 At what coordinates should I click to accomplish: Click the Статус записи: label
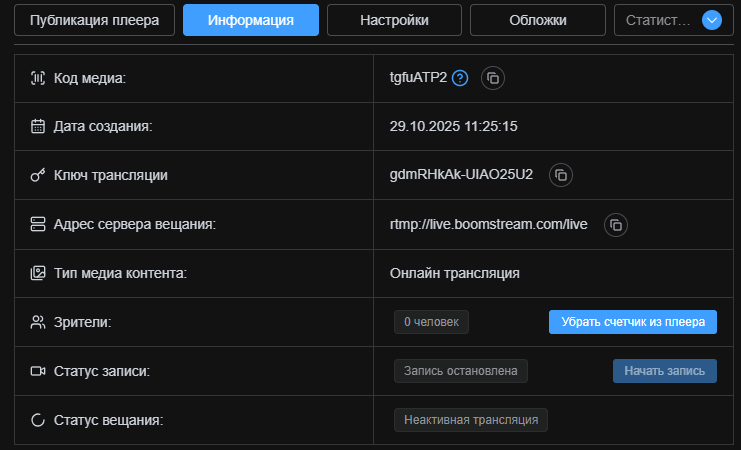(102, 371)
